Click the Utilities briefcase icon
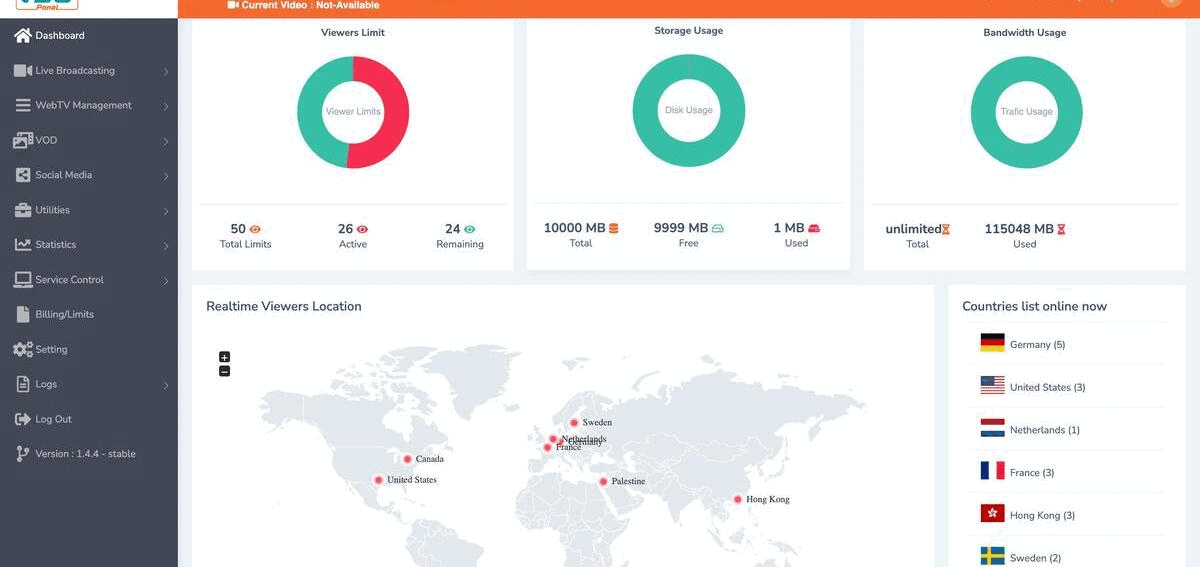This screenshot has width=1200, height=567. coord(22,210)
